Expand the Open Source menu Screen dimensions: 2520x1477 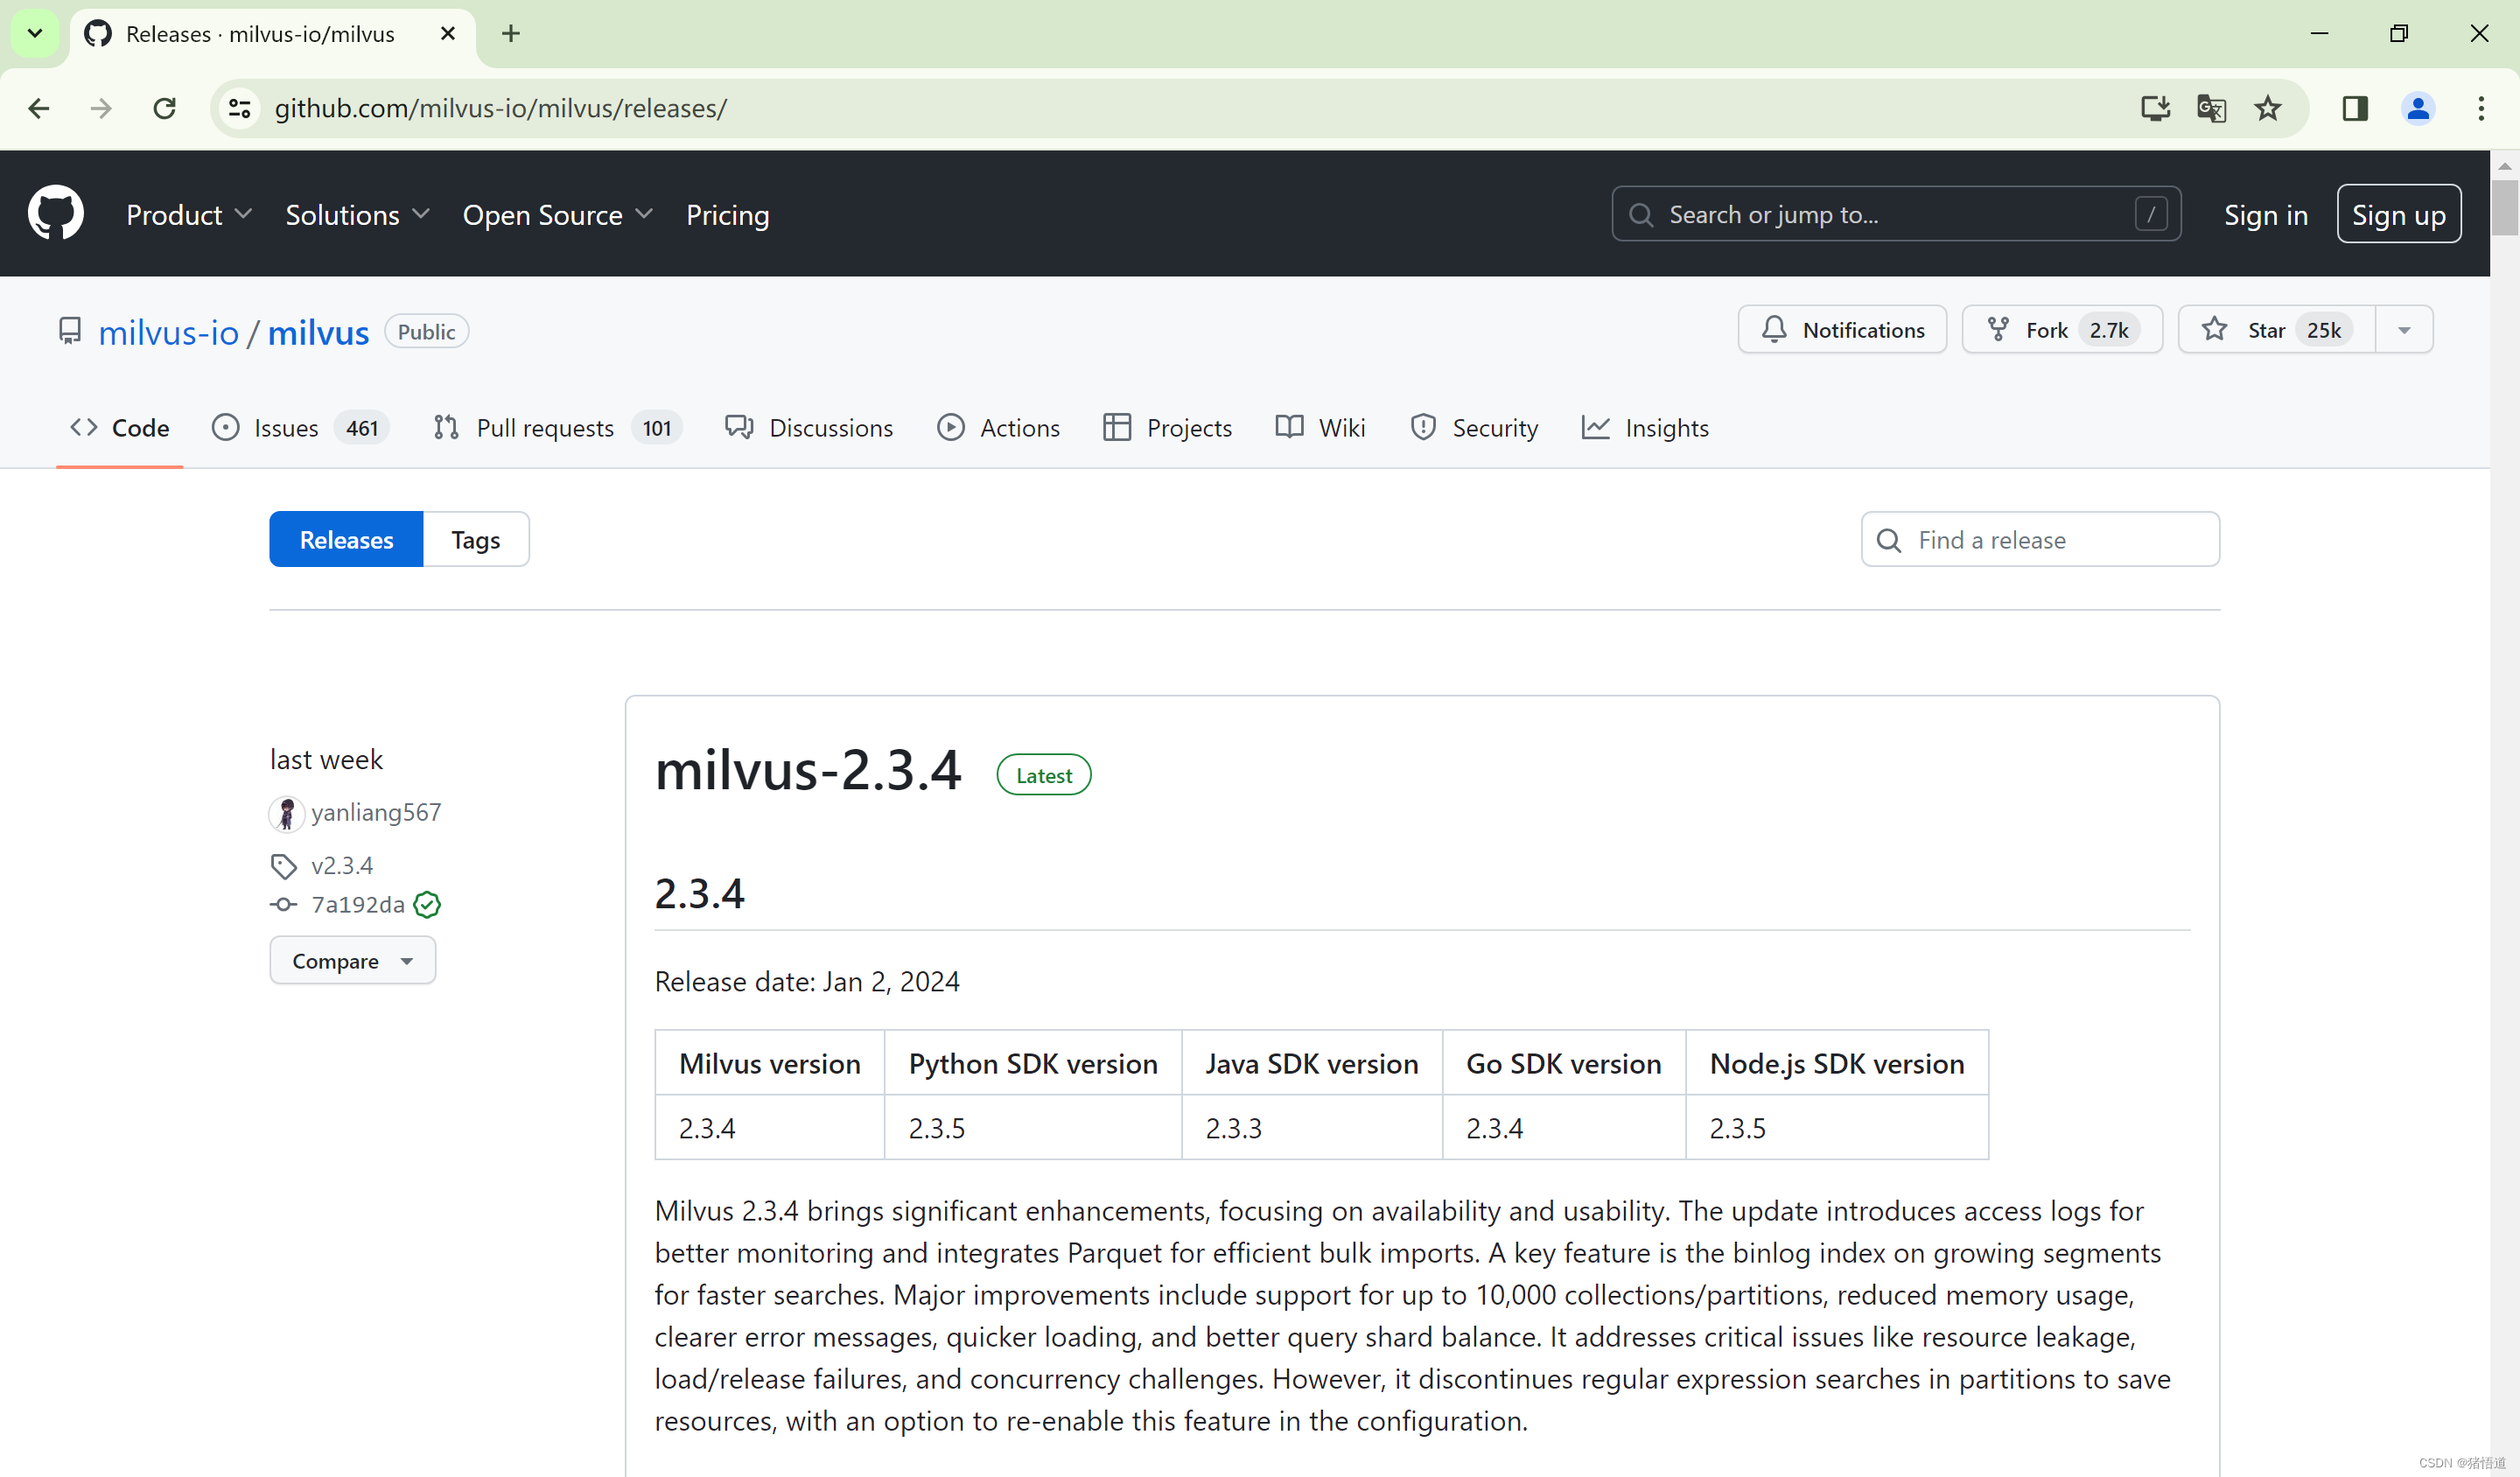point(557,215)
